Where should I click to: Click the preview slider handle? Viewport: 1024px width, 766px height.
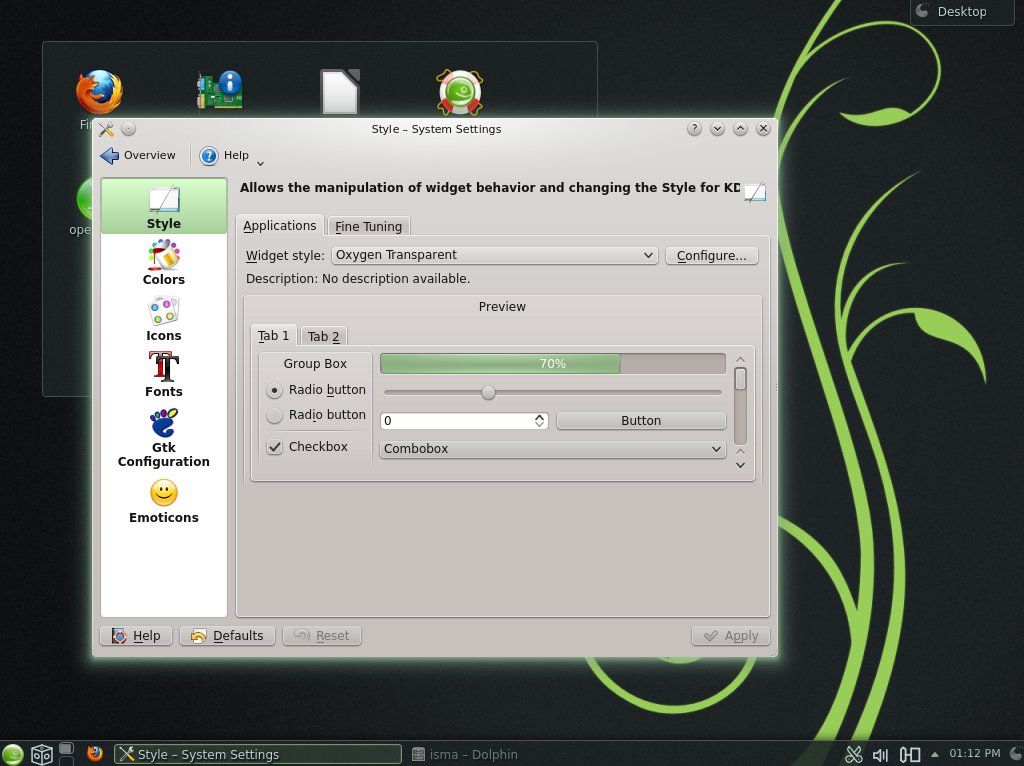coord(488,392)
